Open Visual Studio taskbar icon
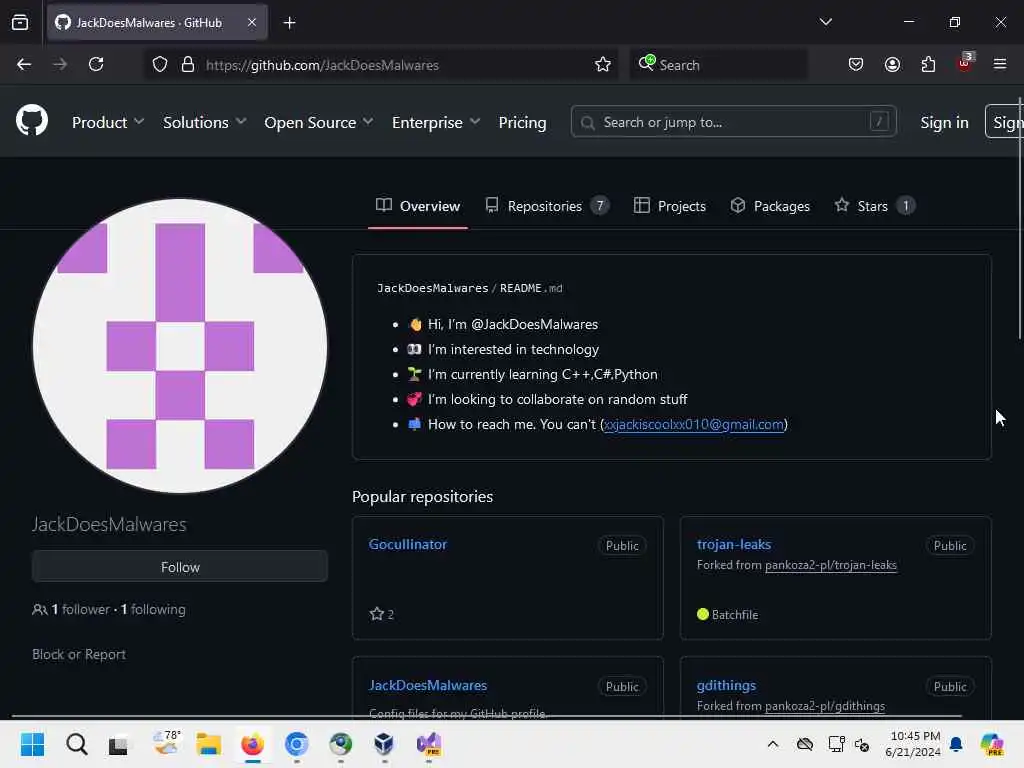Viewport: 1024px width, 768px height. click(429, 744)
